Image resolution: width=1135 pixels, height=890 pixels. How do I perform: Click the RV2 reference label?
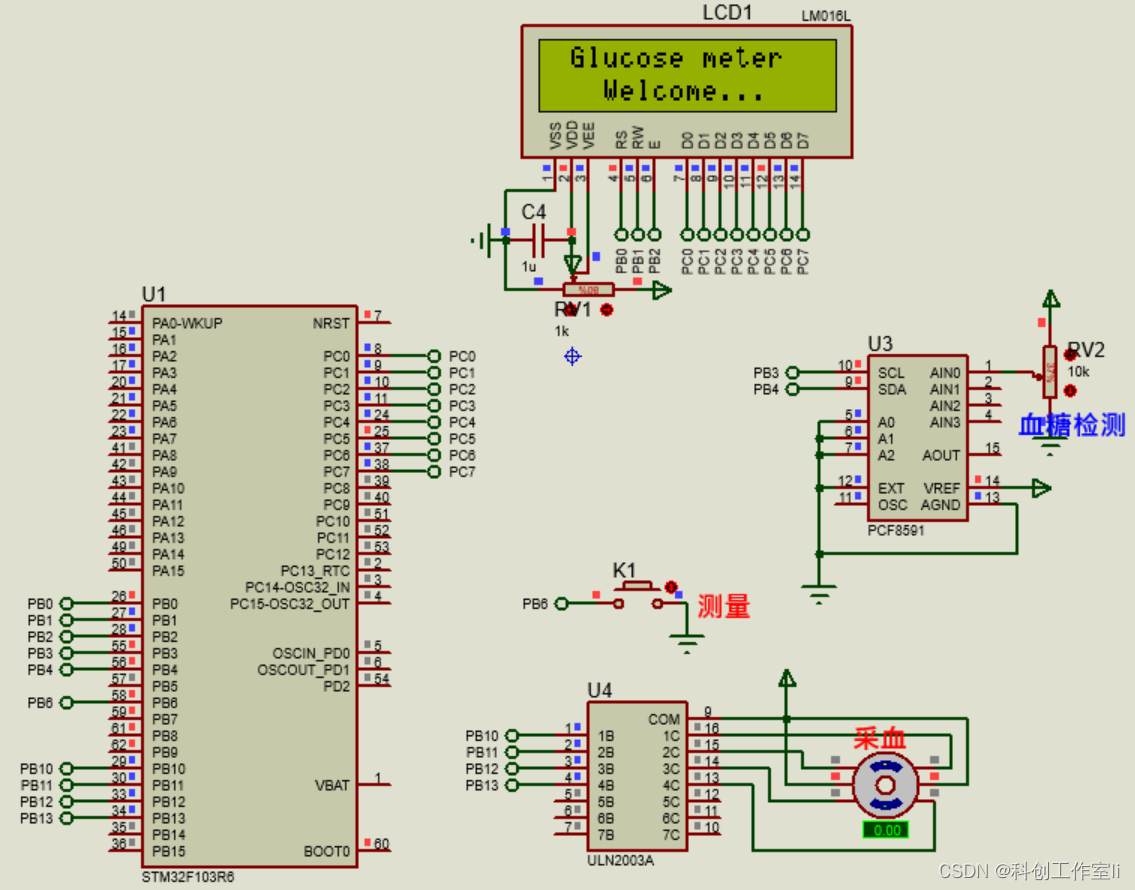point(1086,350)
